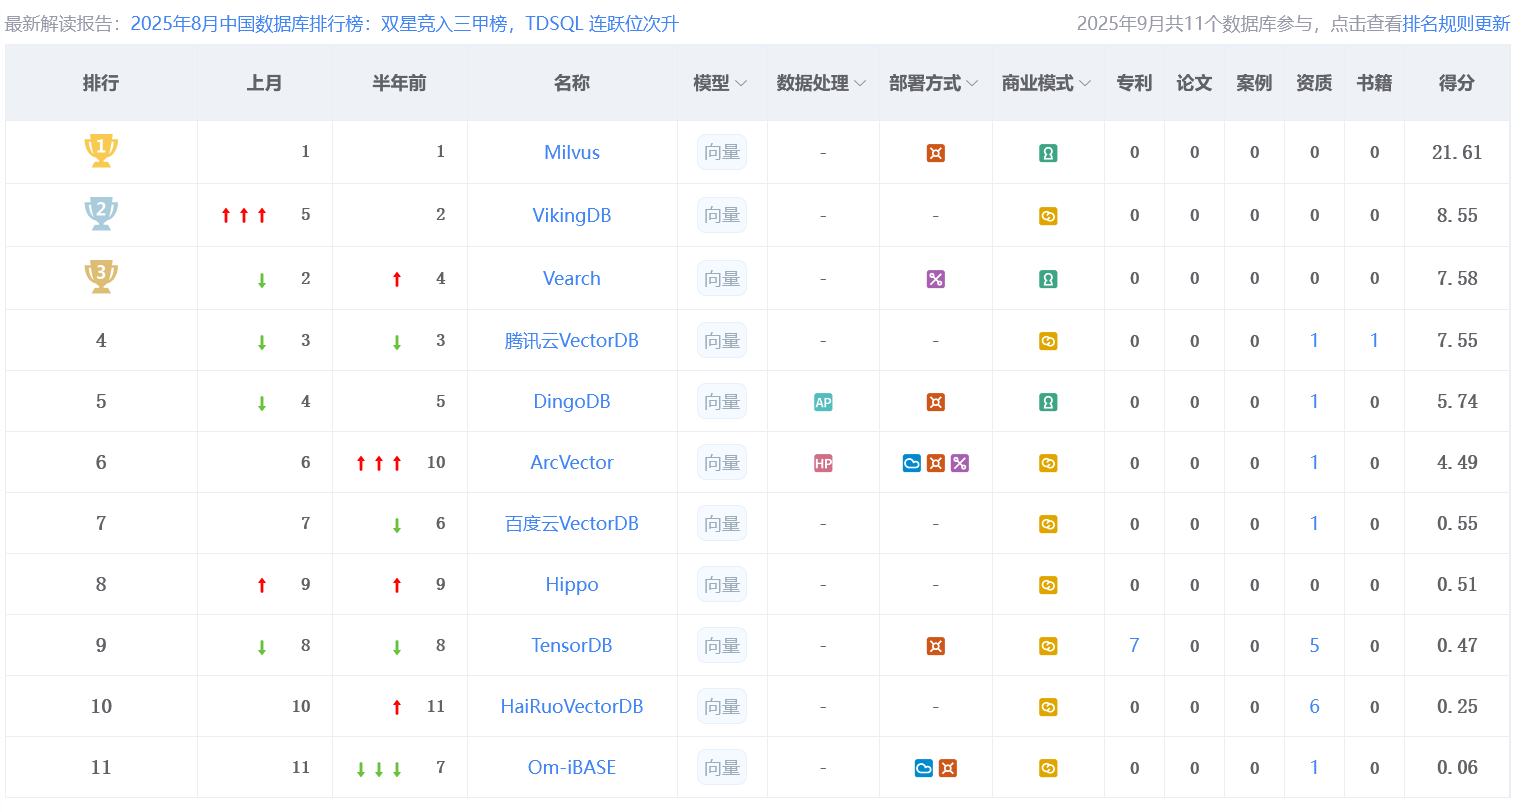Click the 向量 model tag in Milvus row
The image size is (1525, 812).
722,152
